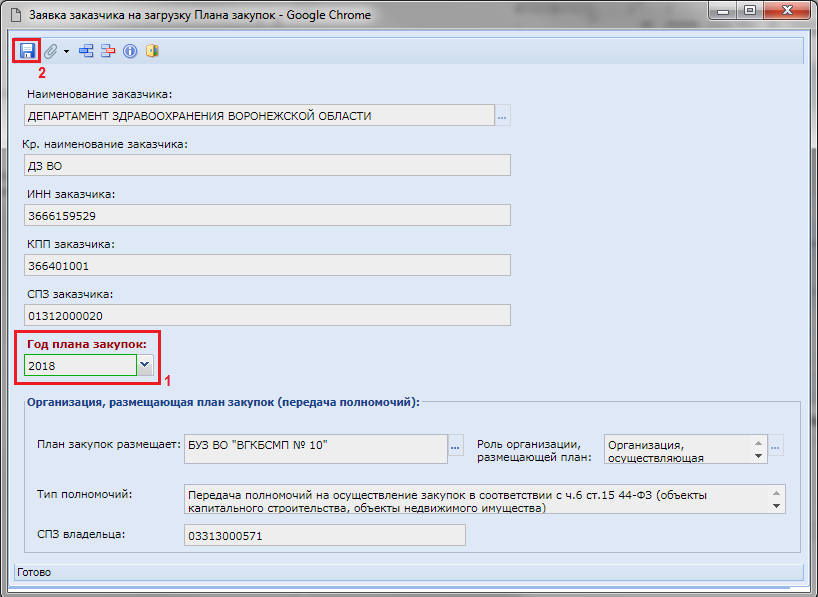
Task: Click the Кр. наименование заказчика field
Action: pyautogui.click(x=266, y=165)
